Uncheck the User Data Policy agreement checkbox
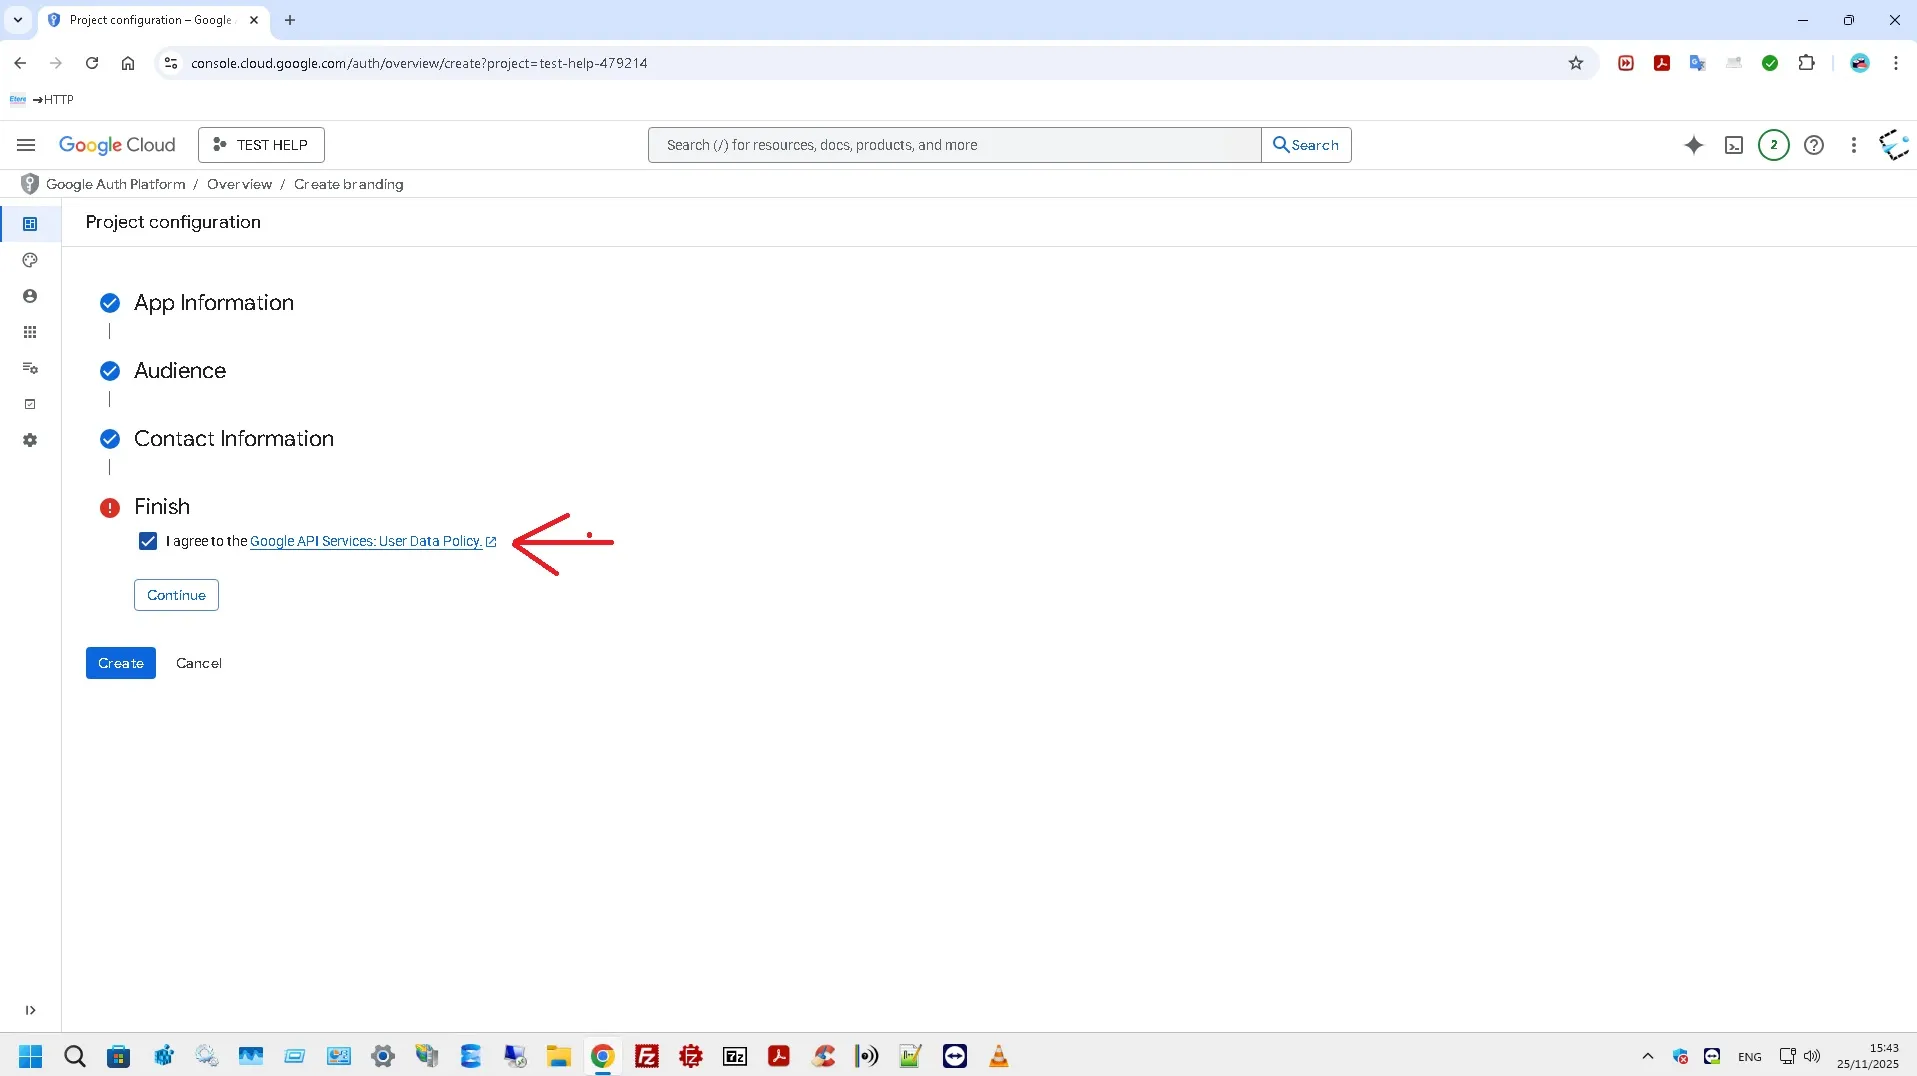Image resolution: width=1917 pixels, height=1076 pixels. coord(148,541)
